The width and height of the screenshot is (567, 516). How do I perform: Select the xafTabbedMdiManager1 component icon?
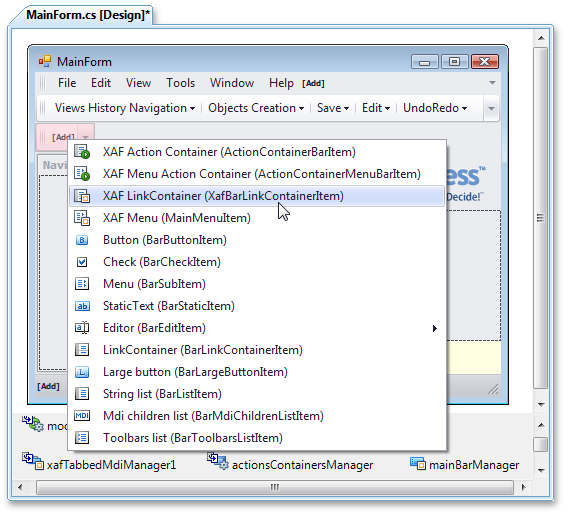tap(33, 461)
